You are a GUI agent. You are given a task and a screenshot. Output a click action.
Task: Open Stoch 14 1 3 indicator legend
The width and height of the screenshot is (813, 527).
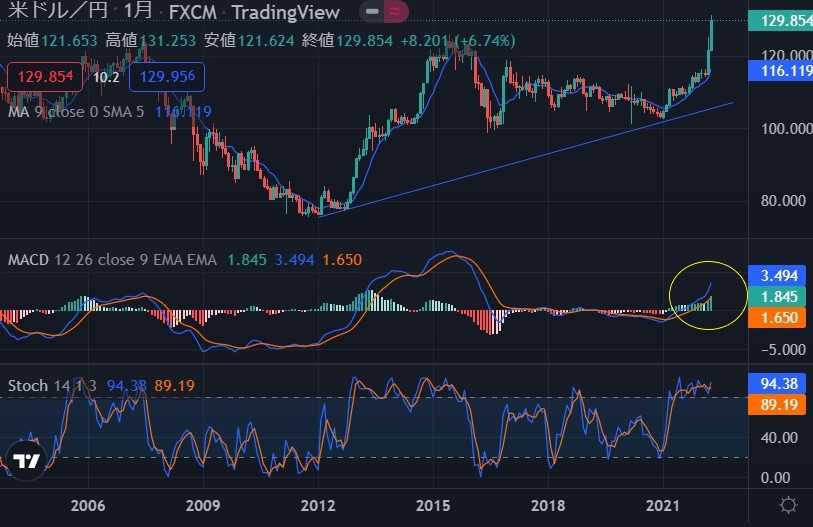pos(52,385)
